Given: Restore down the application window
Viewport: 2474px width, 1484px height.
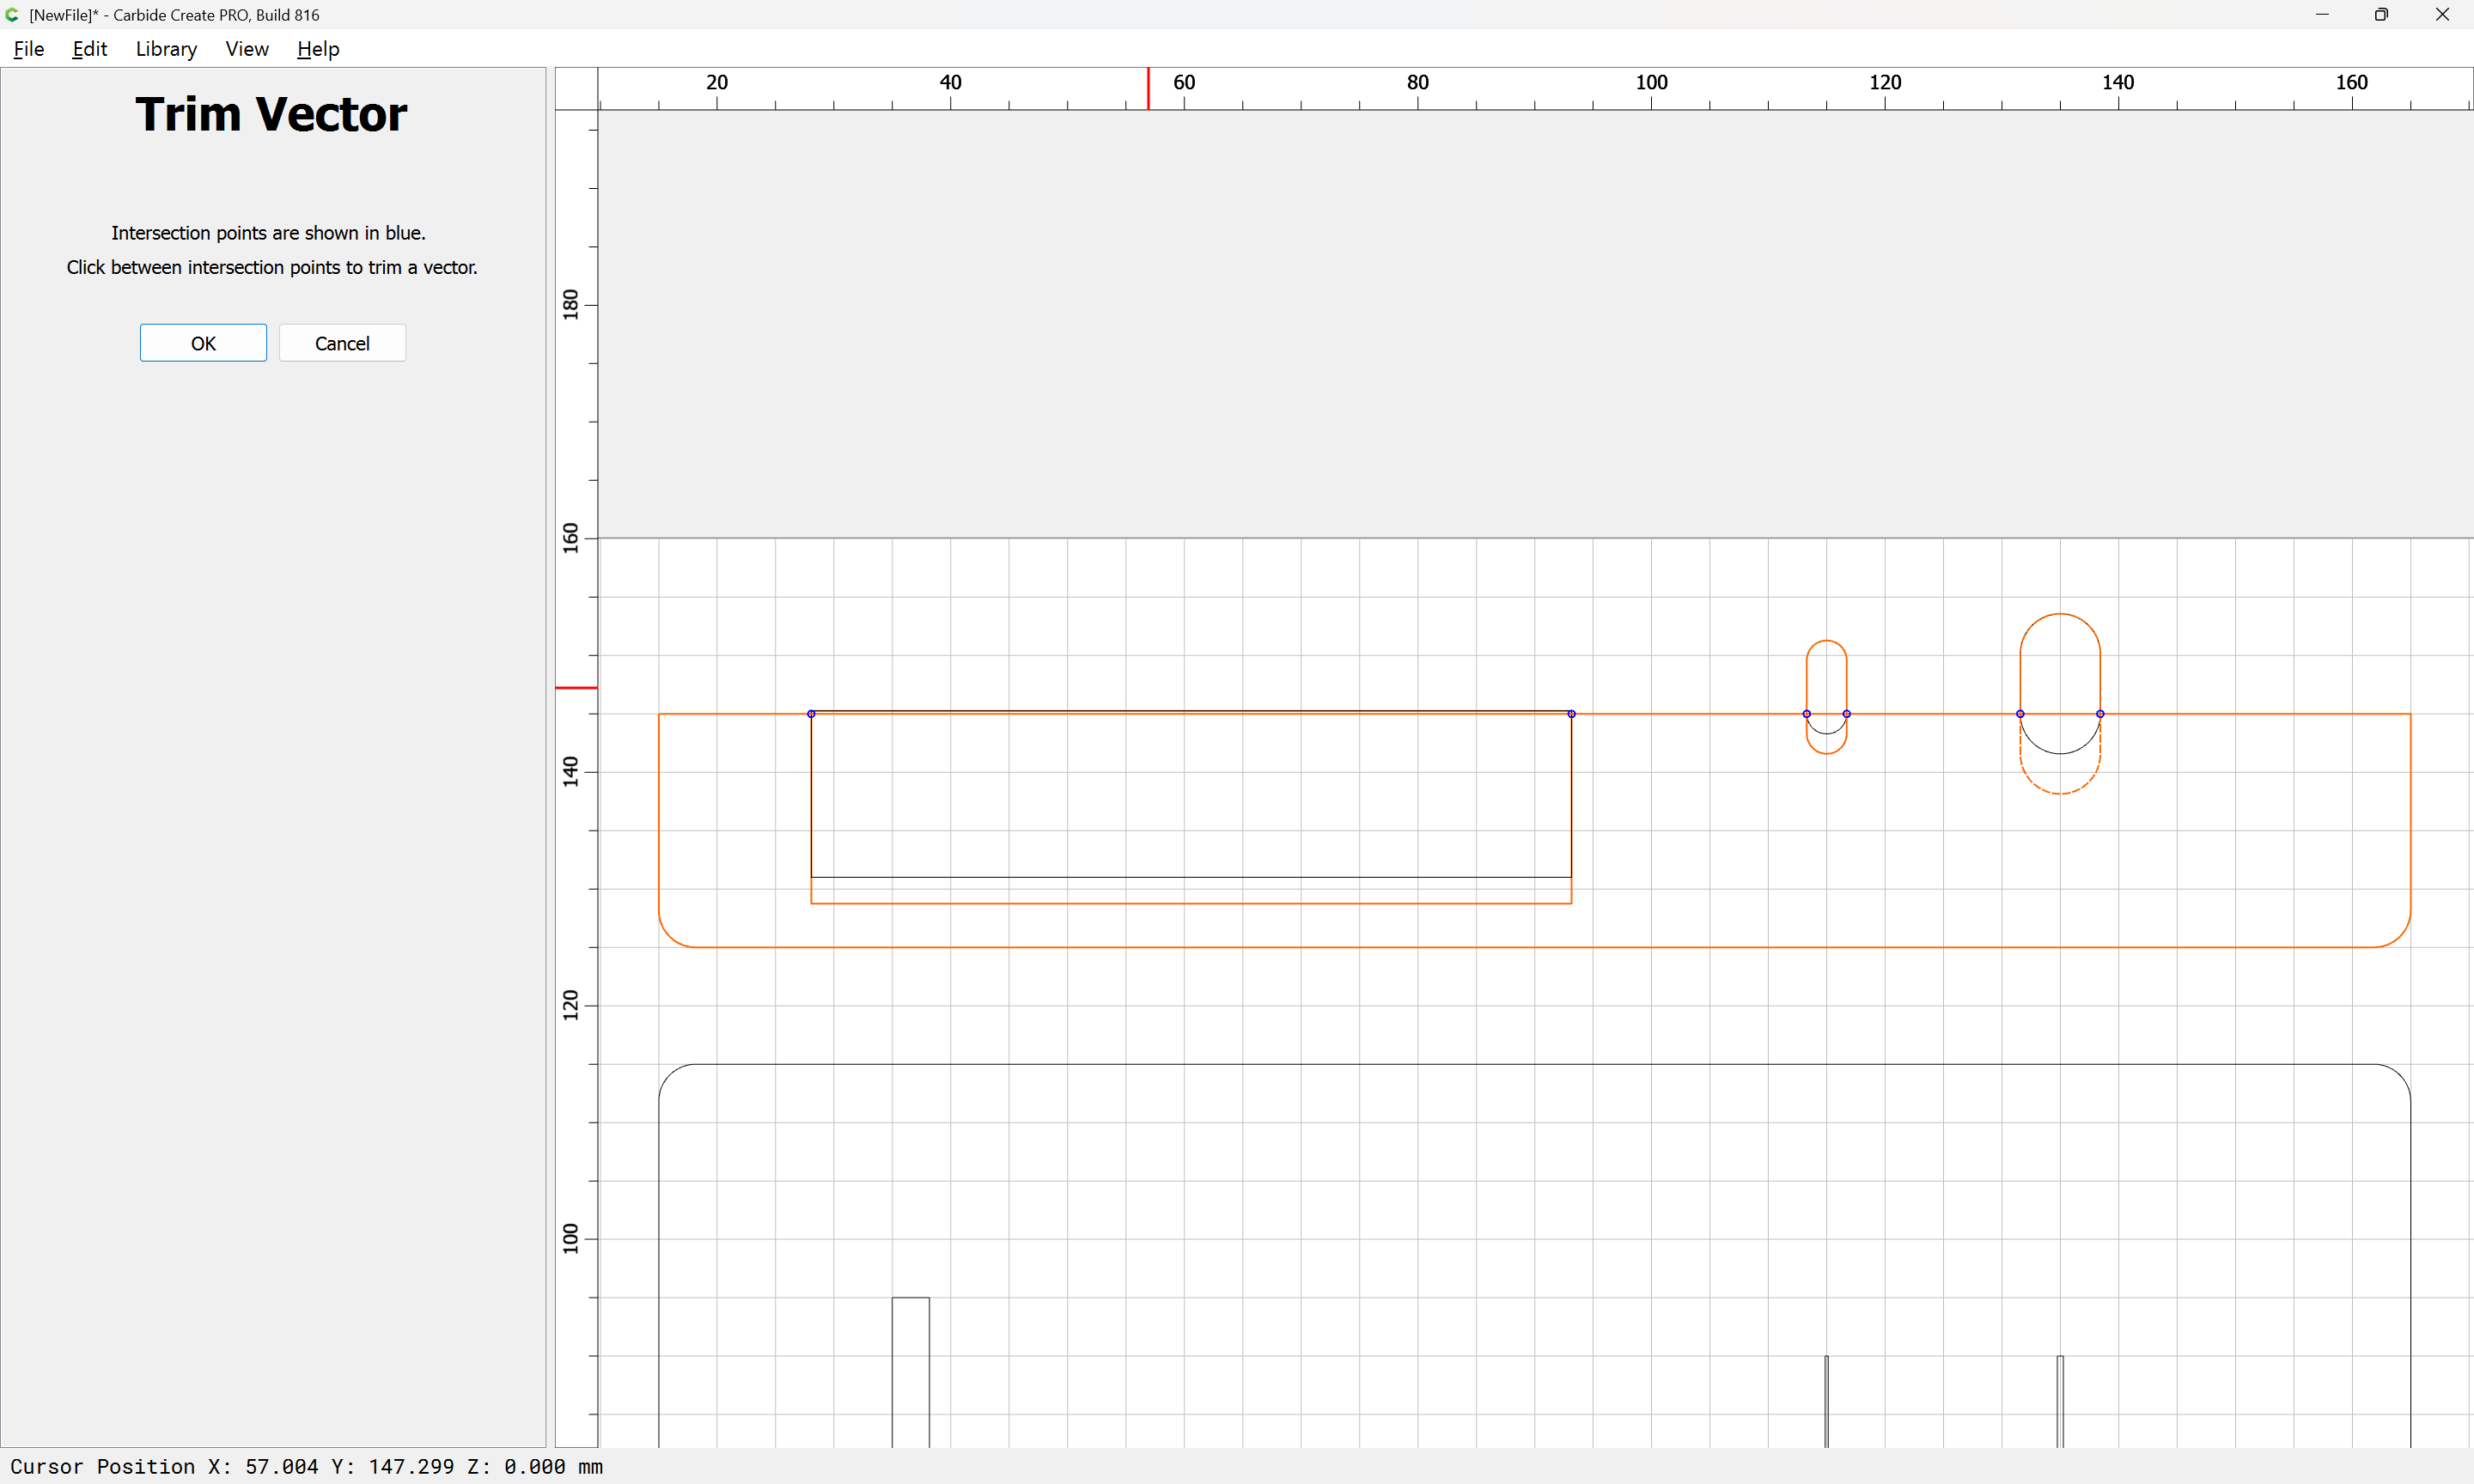Looking at the screenshot, I should point(2381,15).
